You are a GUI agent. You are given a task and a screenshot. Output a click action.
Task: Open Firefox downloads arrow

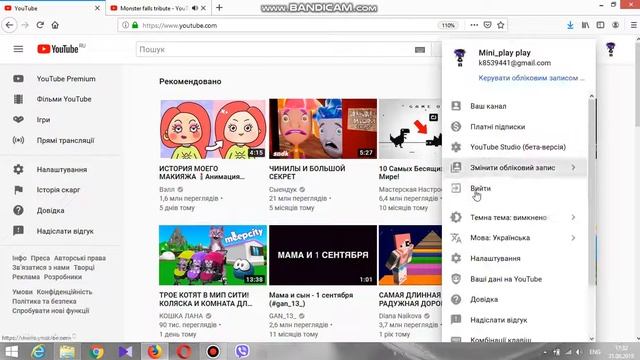point(570,25)
